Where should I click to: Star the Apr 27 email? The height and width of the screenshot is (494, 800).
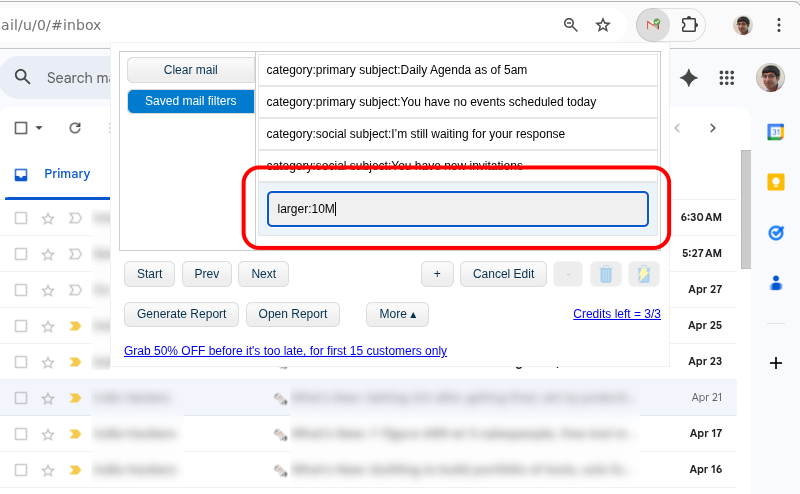click(x=48, y=290)
